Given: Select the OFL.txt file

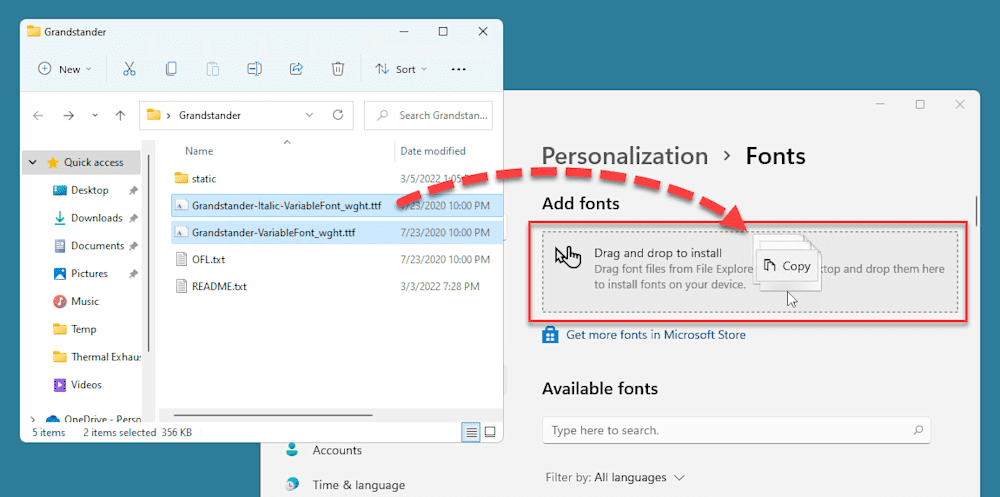Looking at the screenshot, I should (209, 260).
